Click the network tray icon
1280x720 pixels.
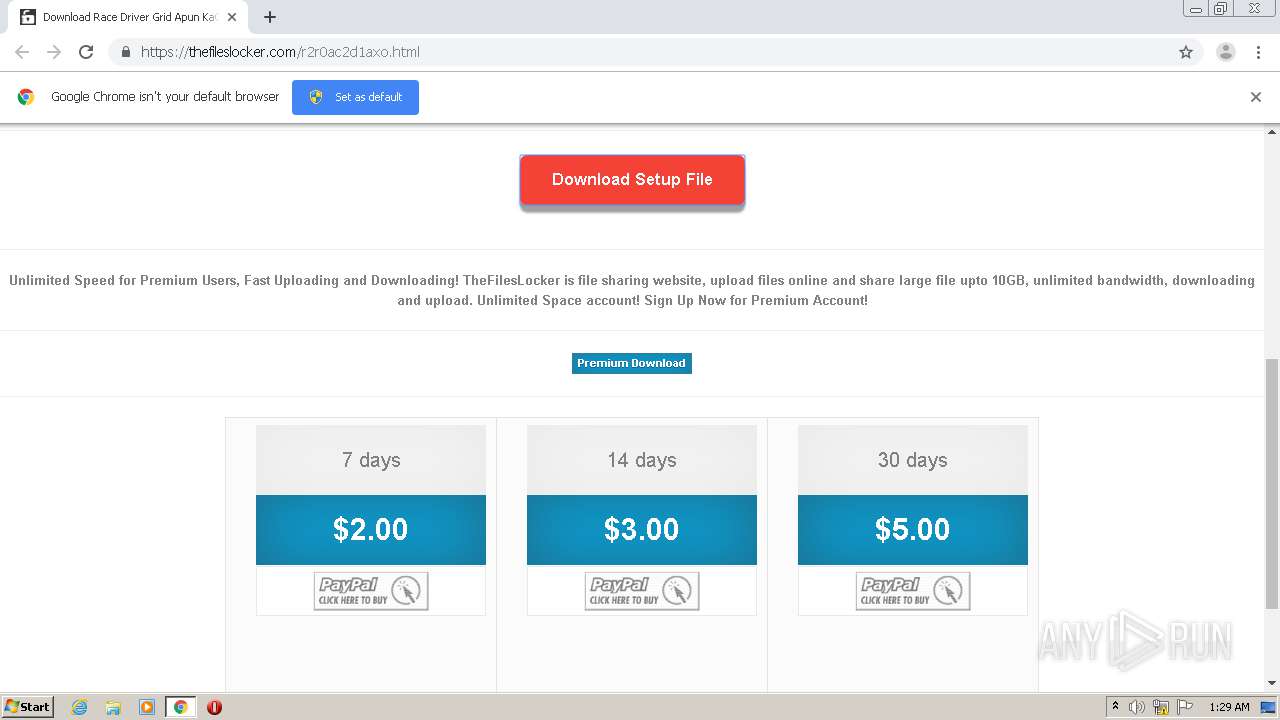coord(1161,707)
